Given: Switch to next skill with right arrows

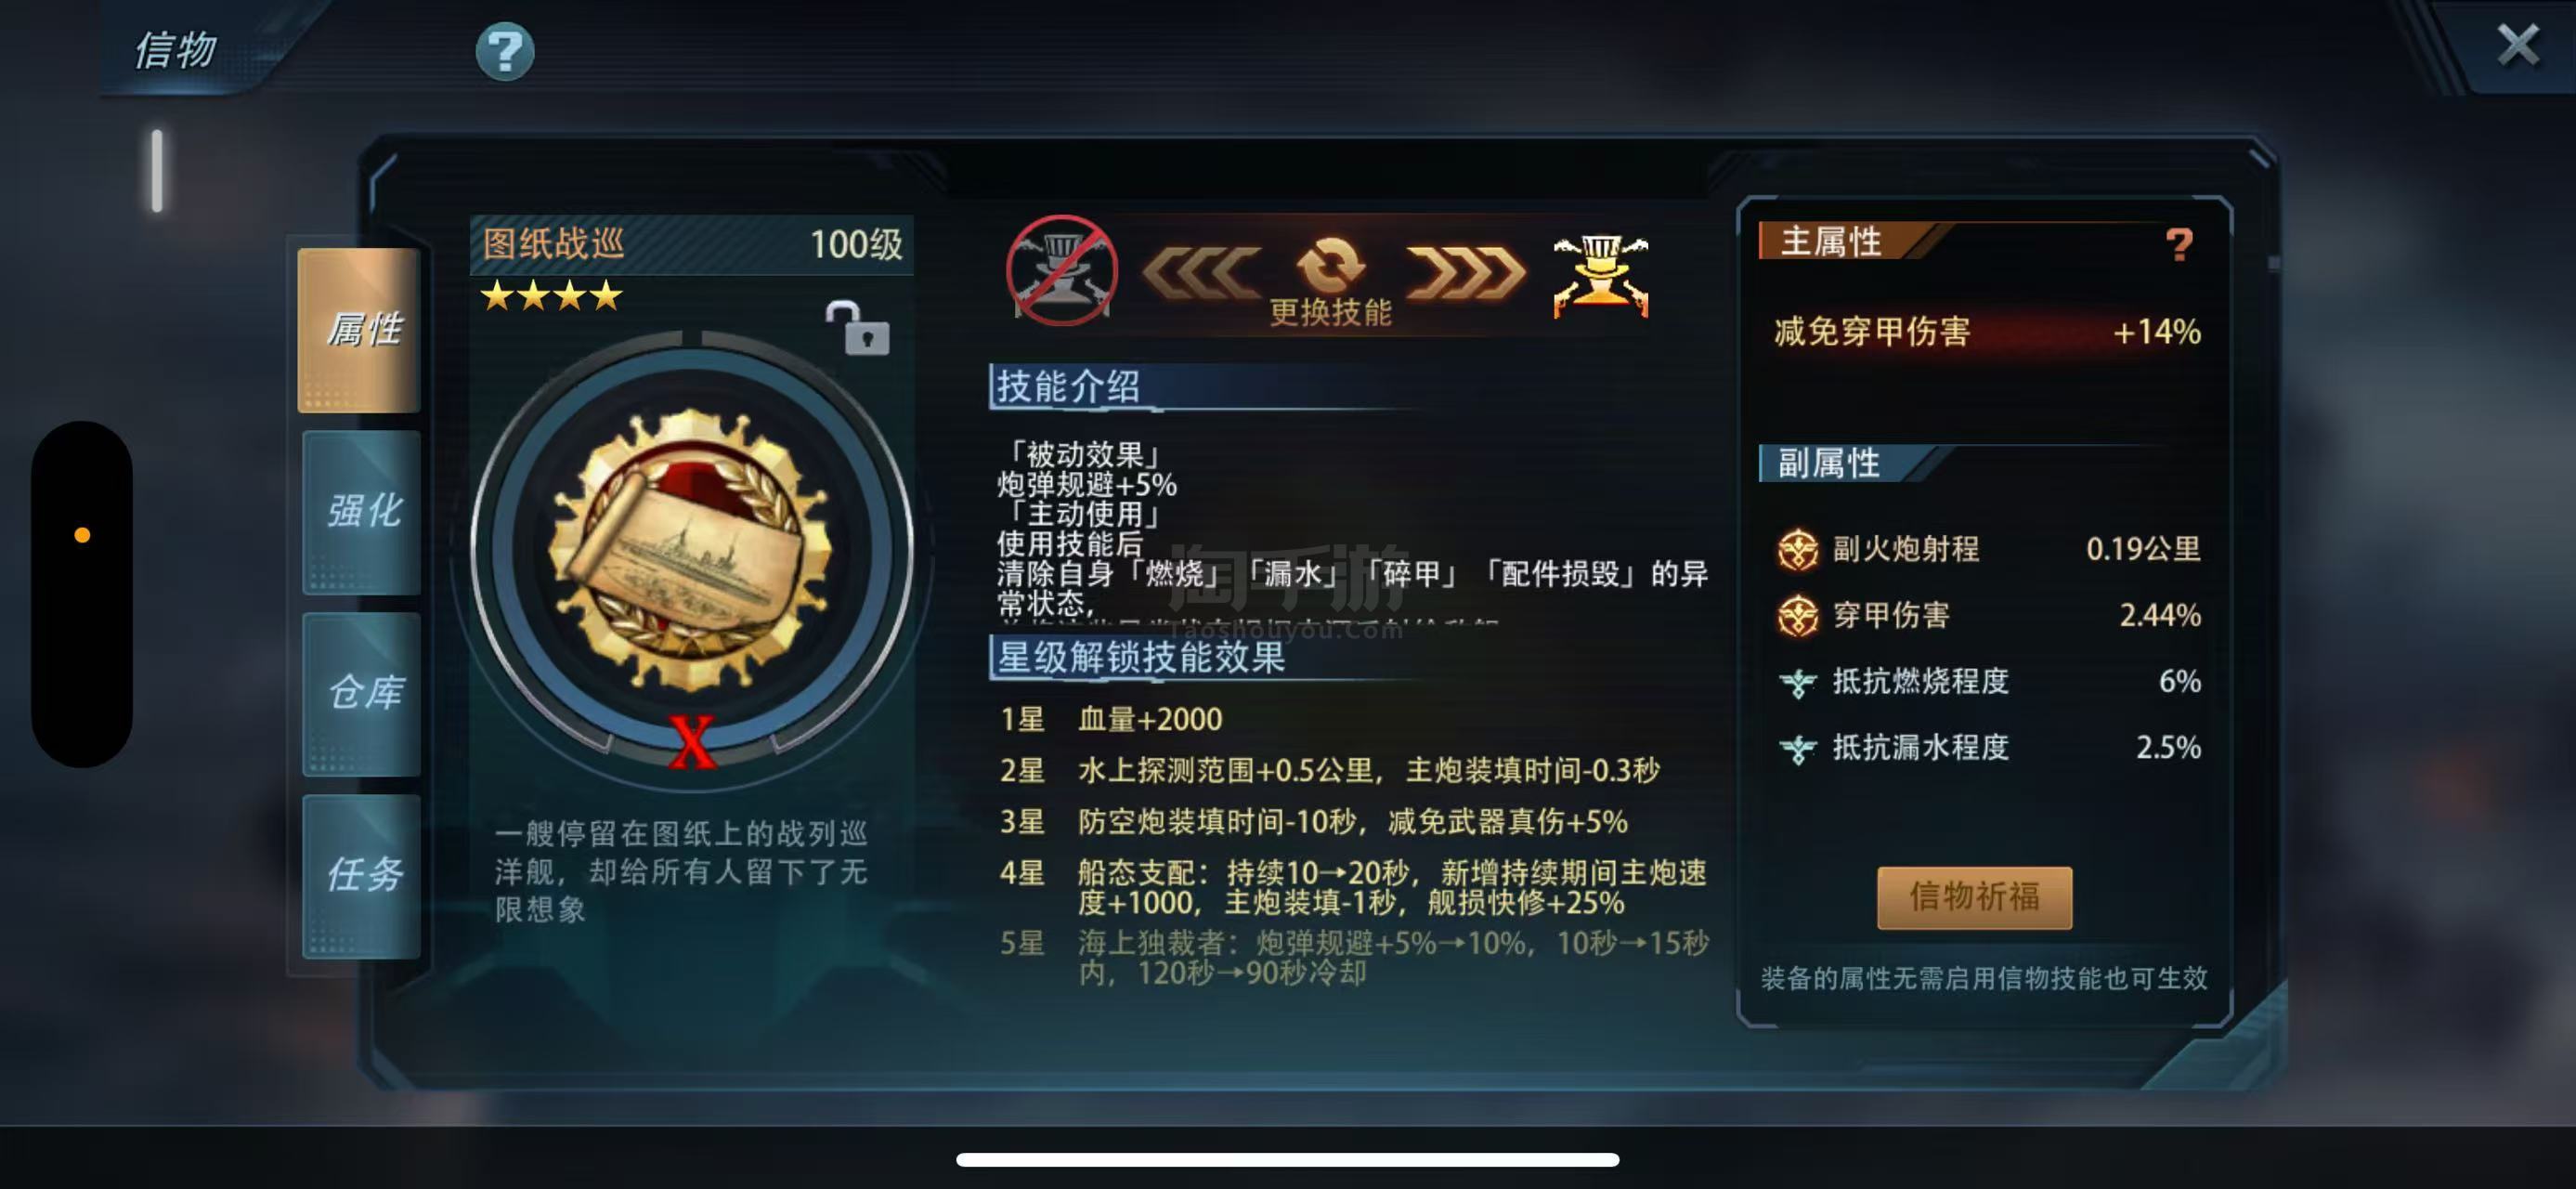Looking at the screenshot, I should (1465, 272).
